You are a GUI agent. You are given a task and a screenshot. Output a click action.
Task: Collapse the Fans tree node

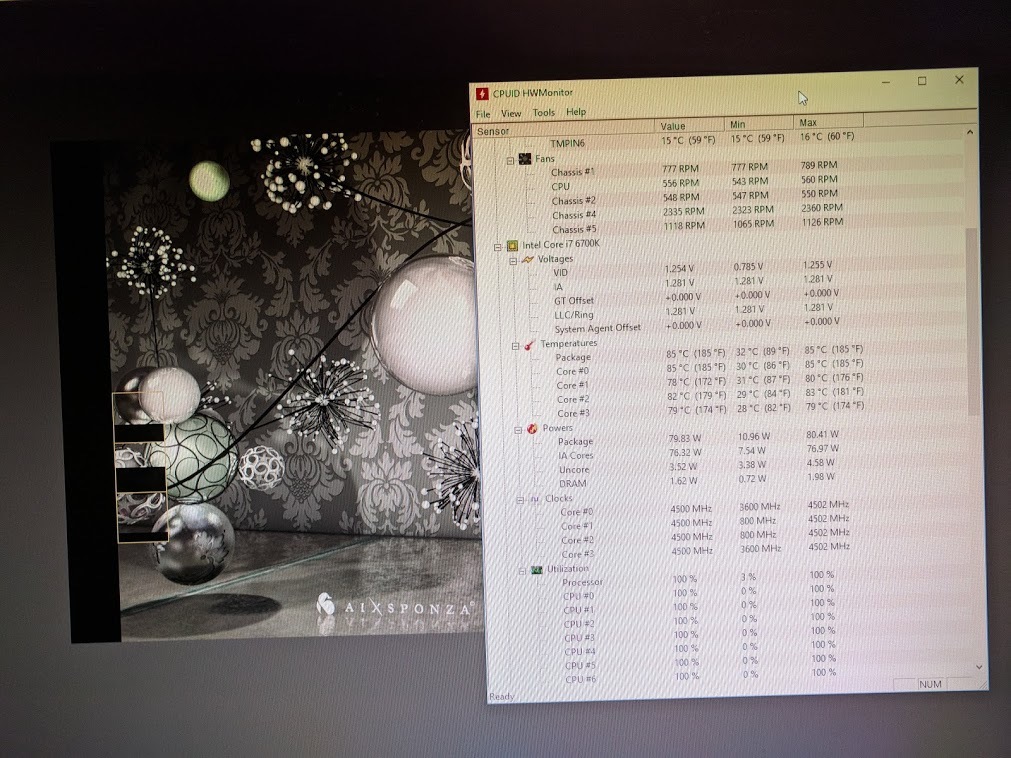[510, 160]
